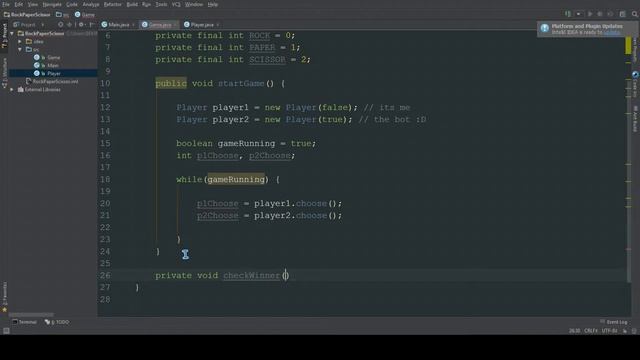This screenshot has width=640, height=360.
Task: Click RockPaperScissor breadcrumb in navigation bar
Action: [x=27, y=15]
